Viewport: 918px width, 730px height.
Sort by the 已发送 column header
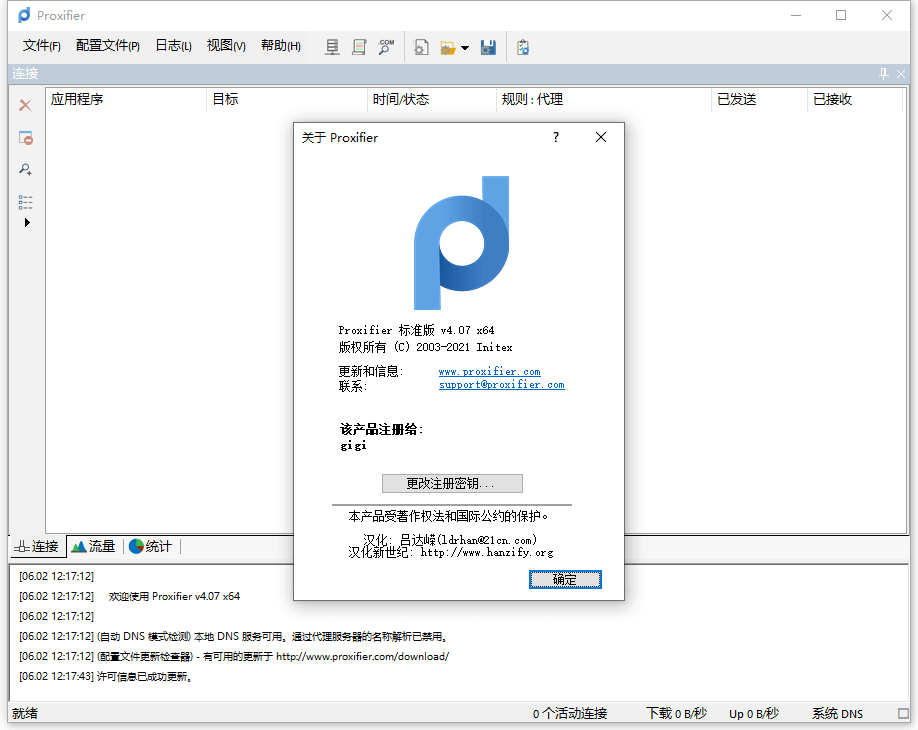760,100
